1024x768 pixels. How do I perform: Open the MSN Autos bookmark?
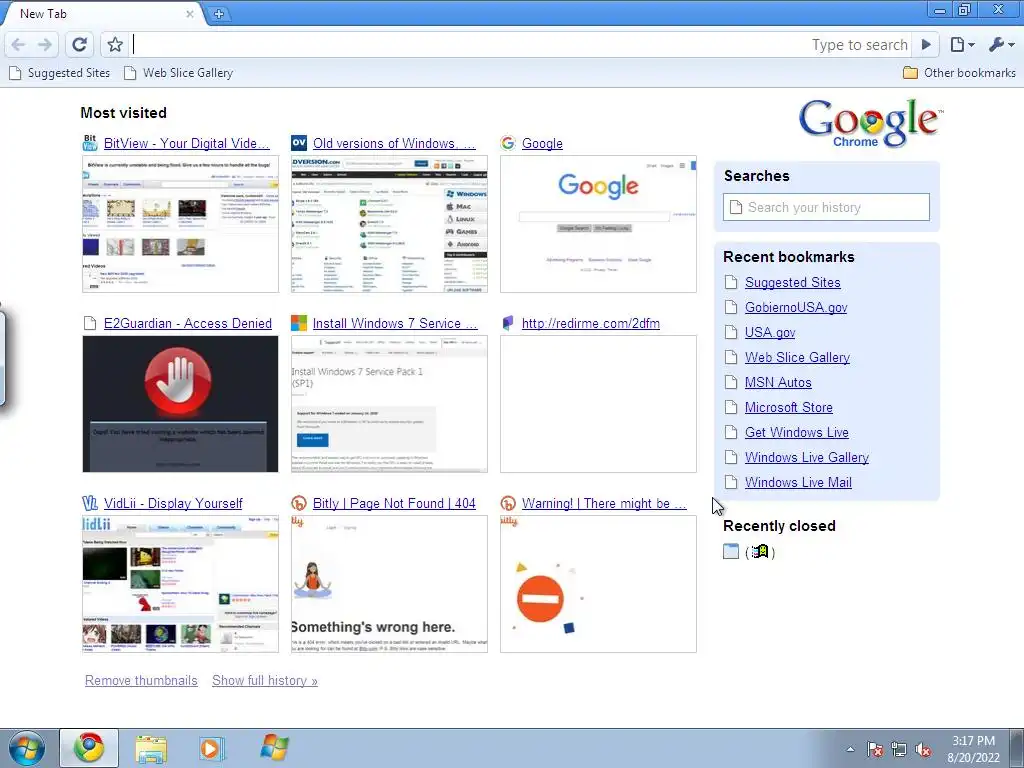pos(778,383)
